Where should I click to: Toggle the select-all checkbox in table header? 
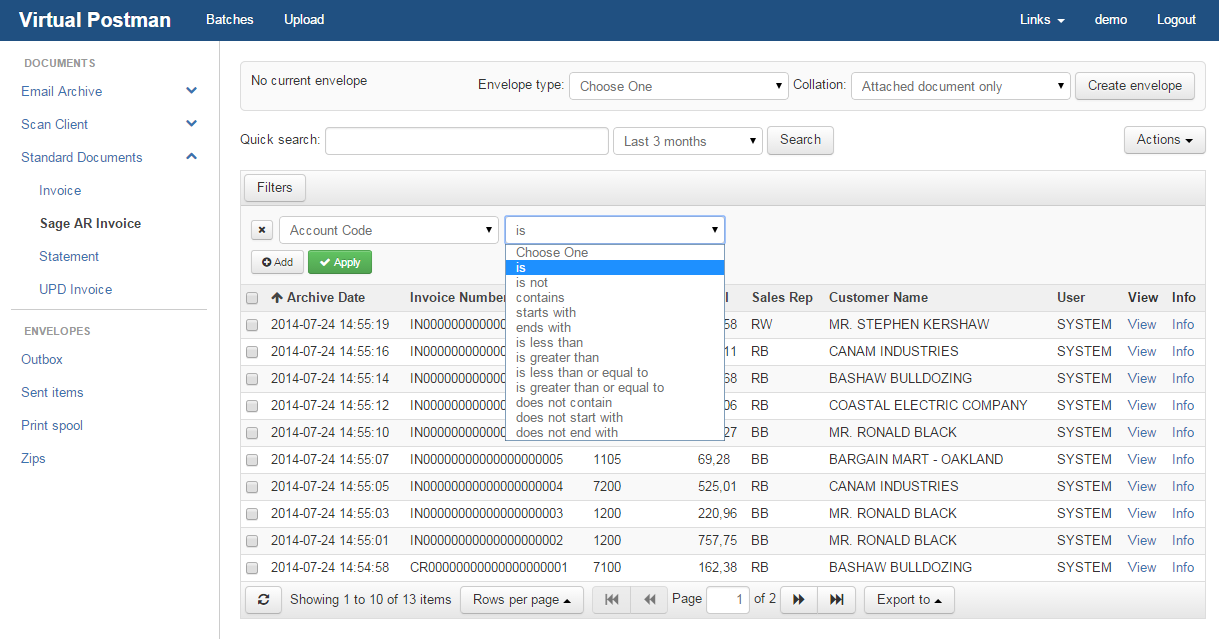coord(252,298)
